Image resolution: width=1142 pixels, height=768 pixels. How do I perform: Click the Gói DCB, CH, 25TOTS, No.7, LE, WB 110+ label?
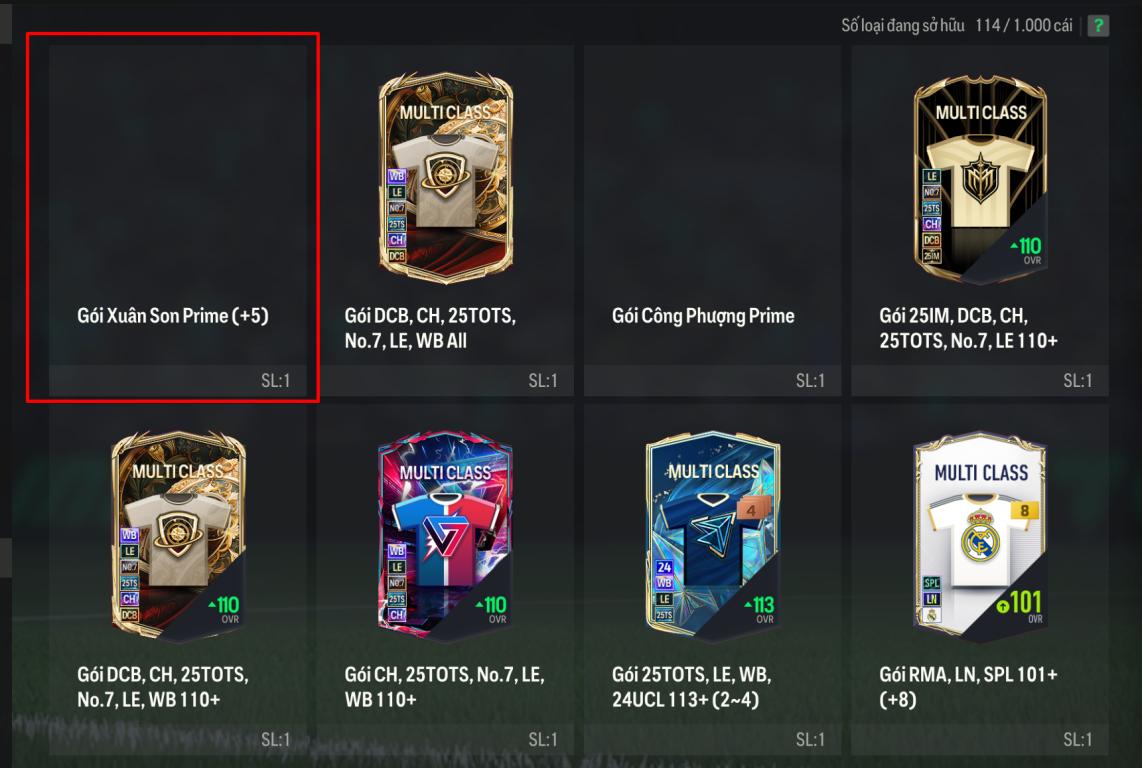(x=162, y=687)
